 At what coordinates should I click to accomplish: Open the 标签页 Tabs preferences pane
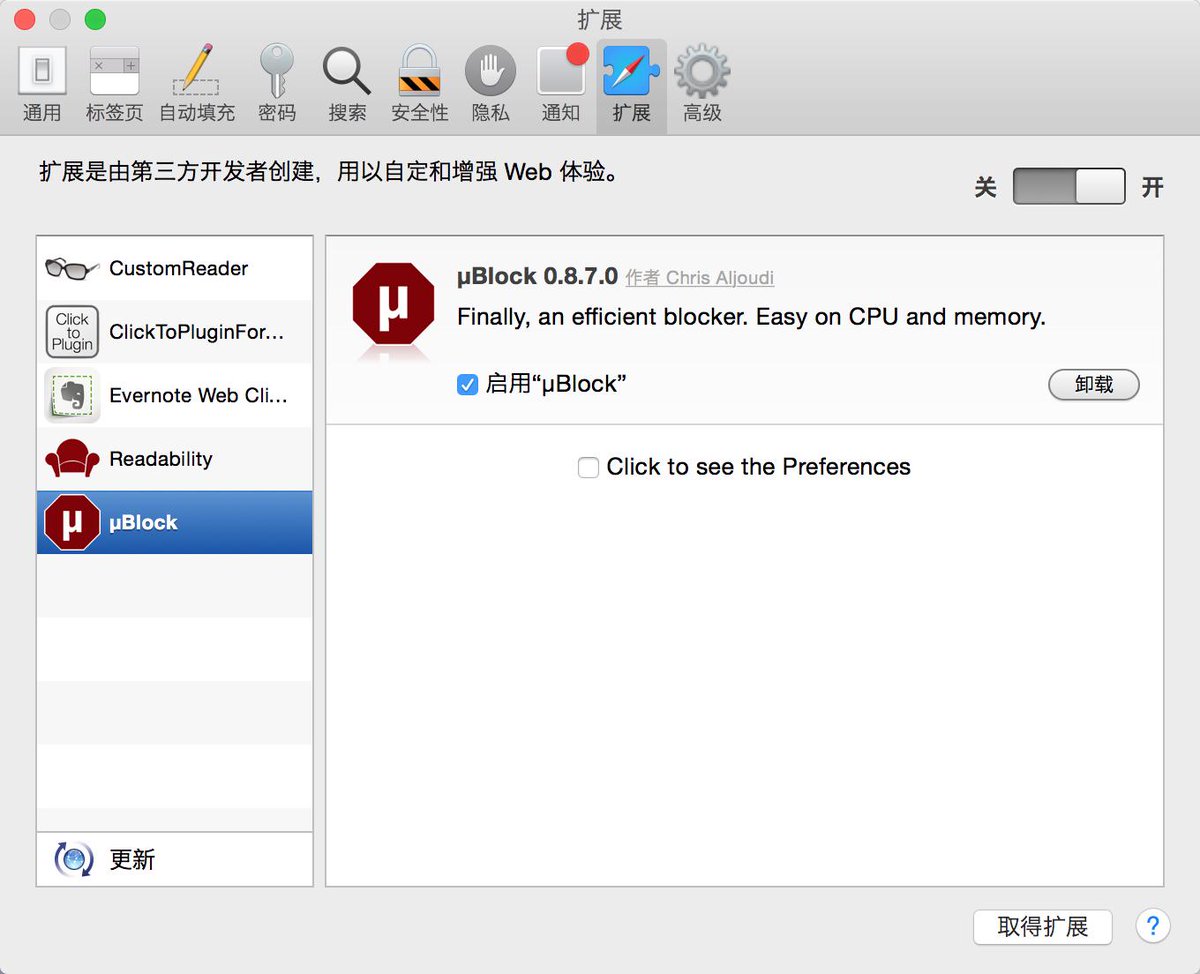114,85
